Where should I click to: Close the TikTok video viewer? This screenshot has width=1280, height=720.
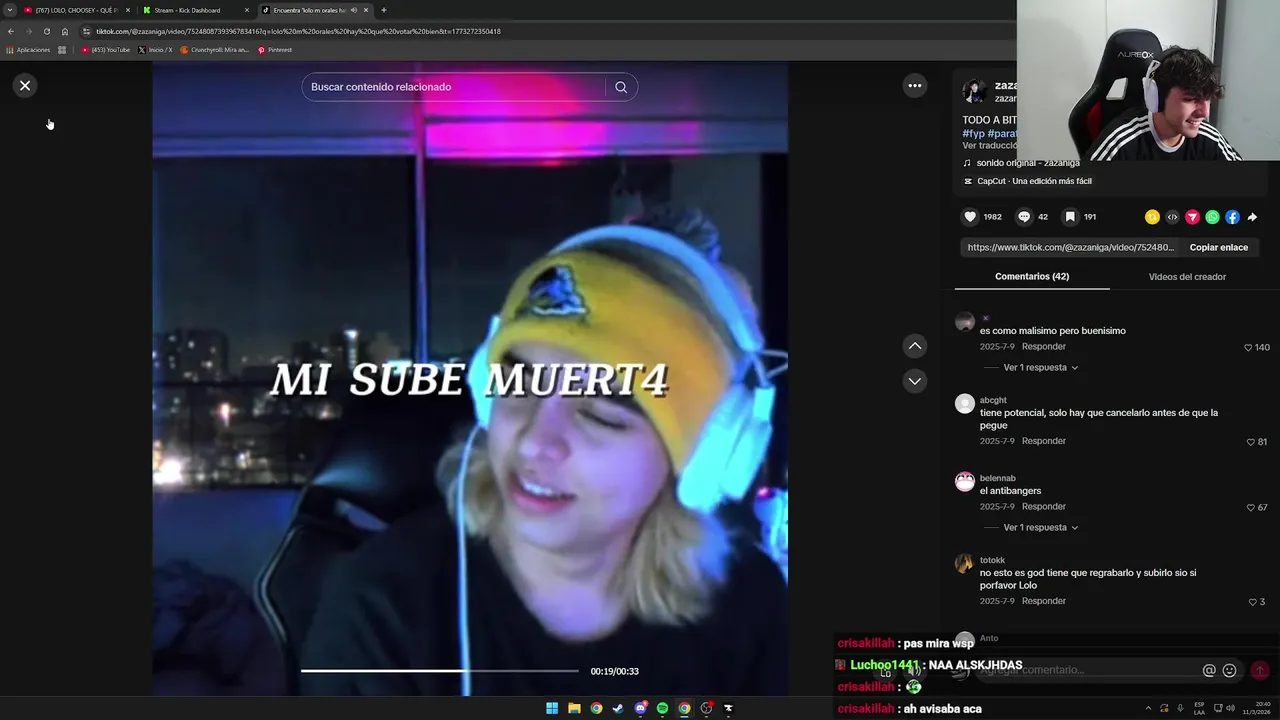point(25,85)
